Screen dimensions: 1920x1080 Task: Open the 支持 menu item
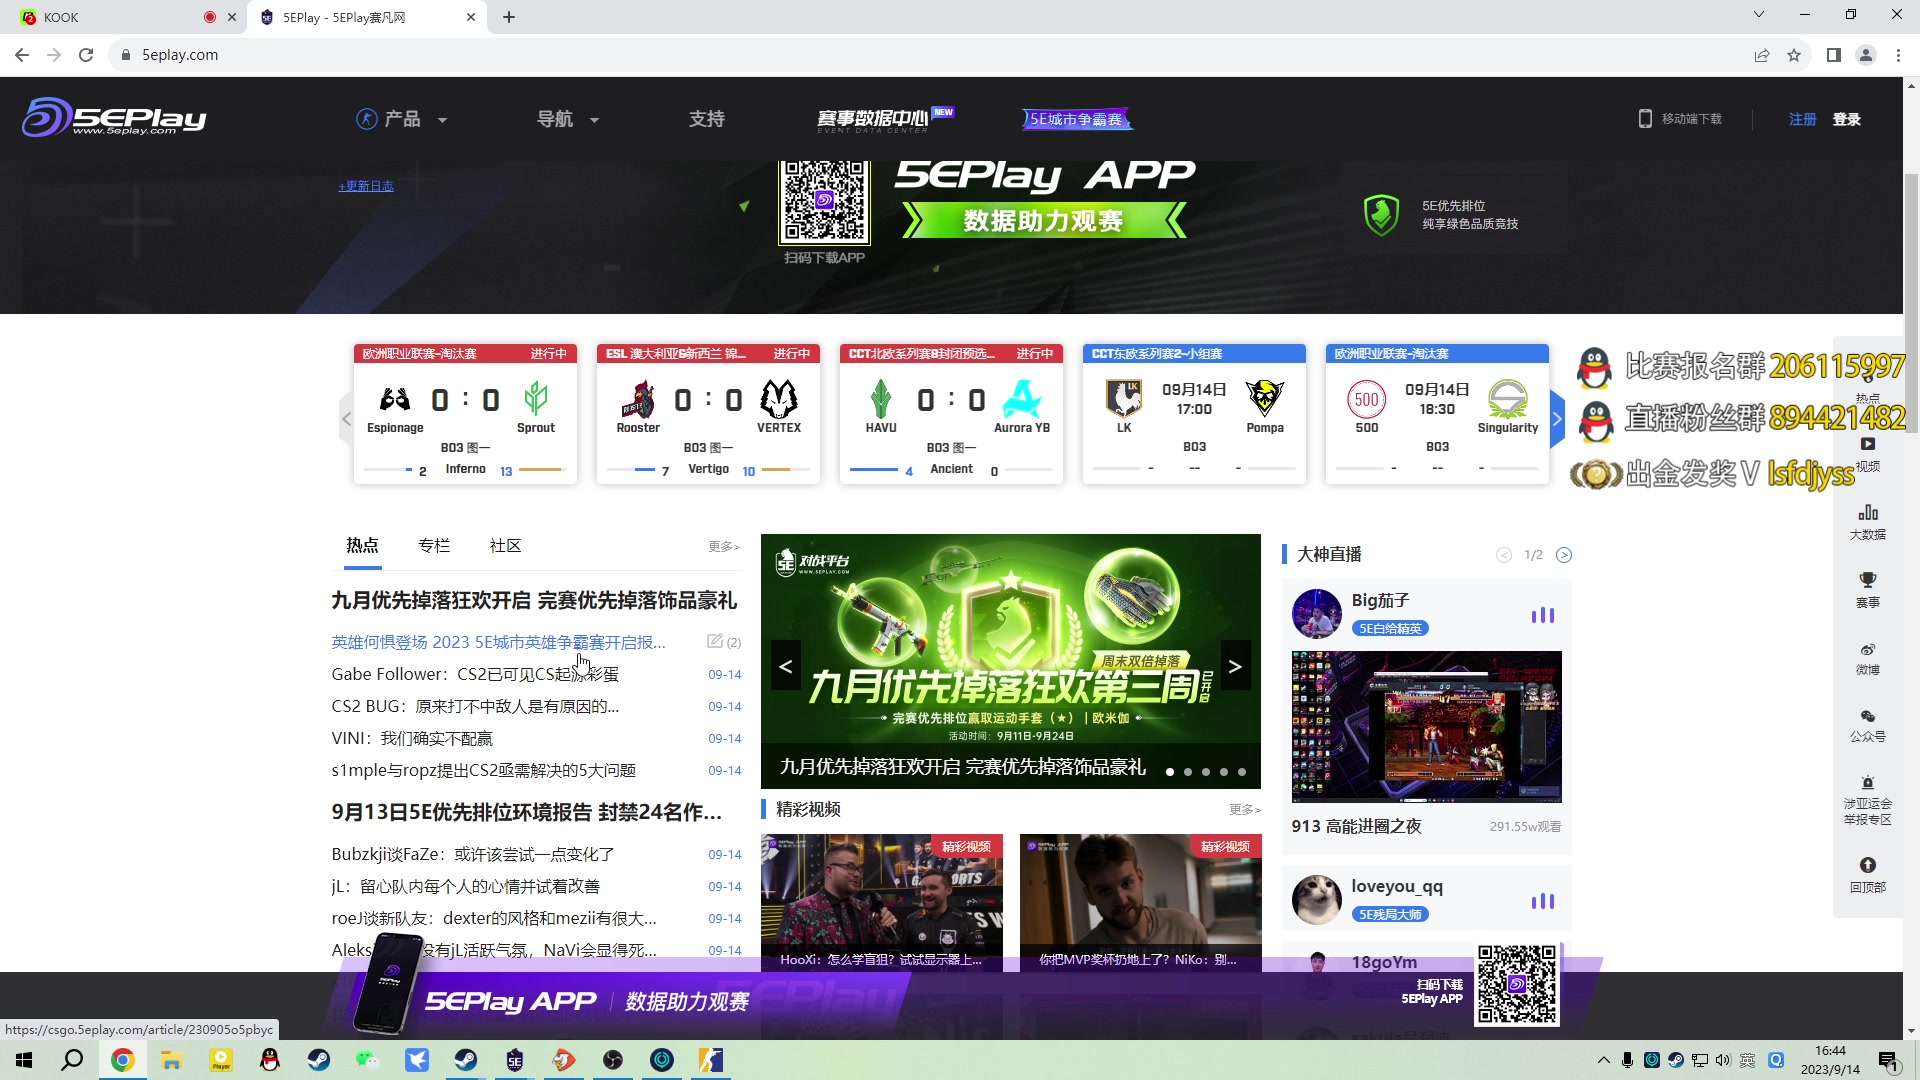point(706,119)
